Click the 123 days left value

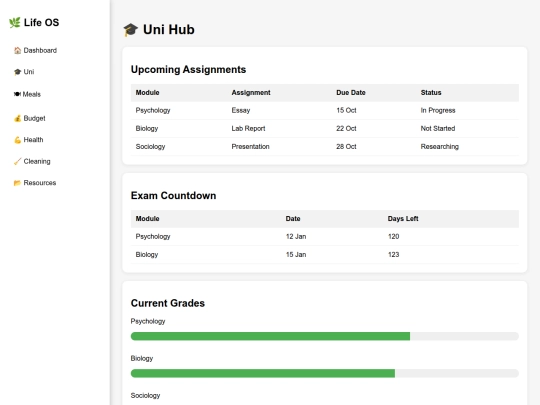[393, 255]
